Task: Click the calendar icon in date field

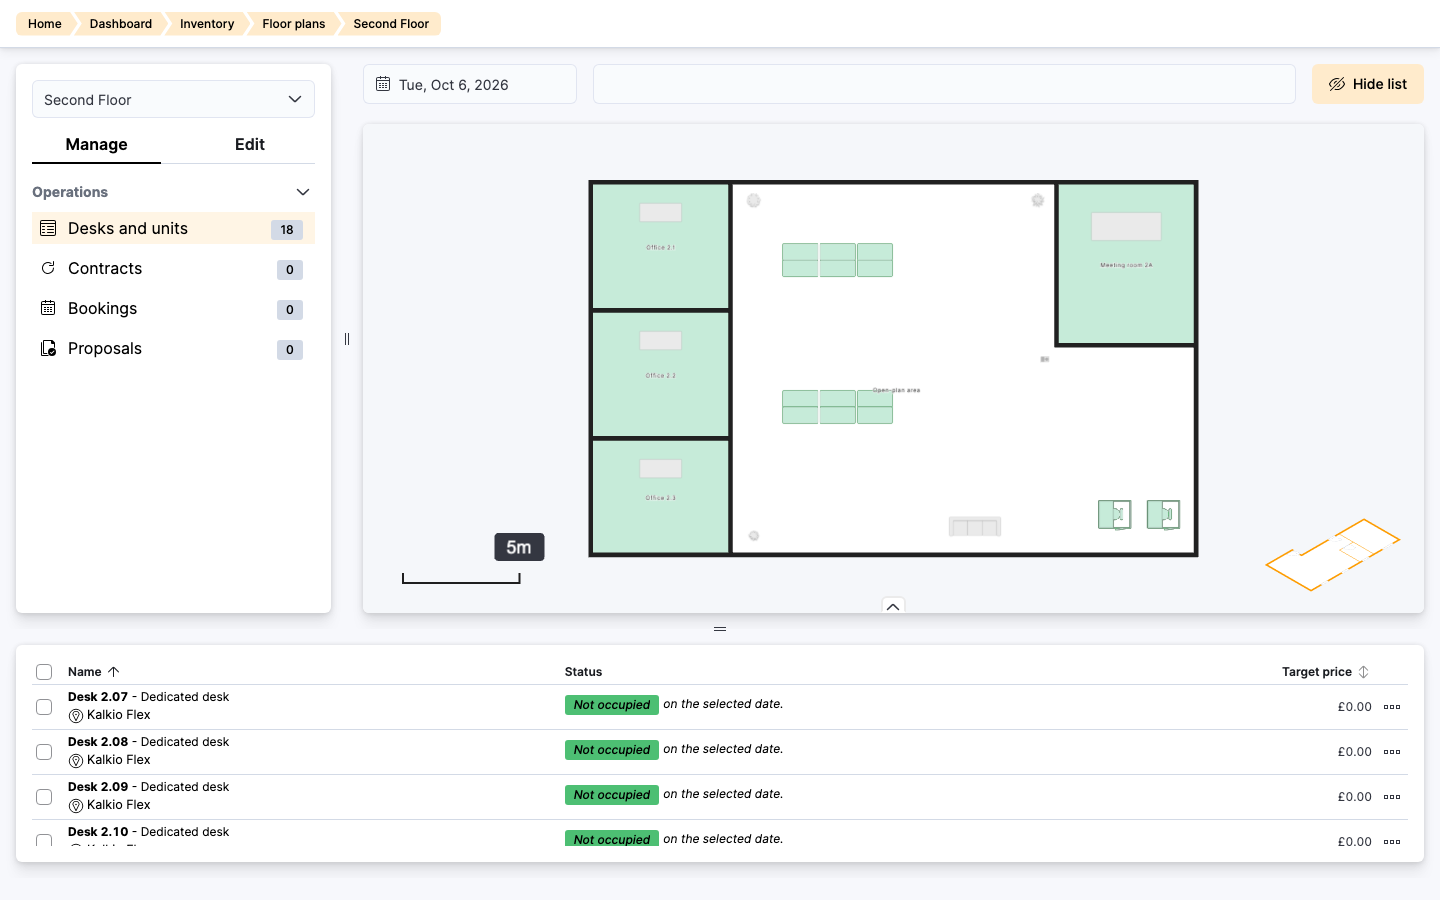Action: point(383,84)
